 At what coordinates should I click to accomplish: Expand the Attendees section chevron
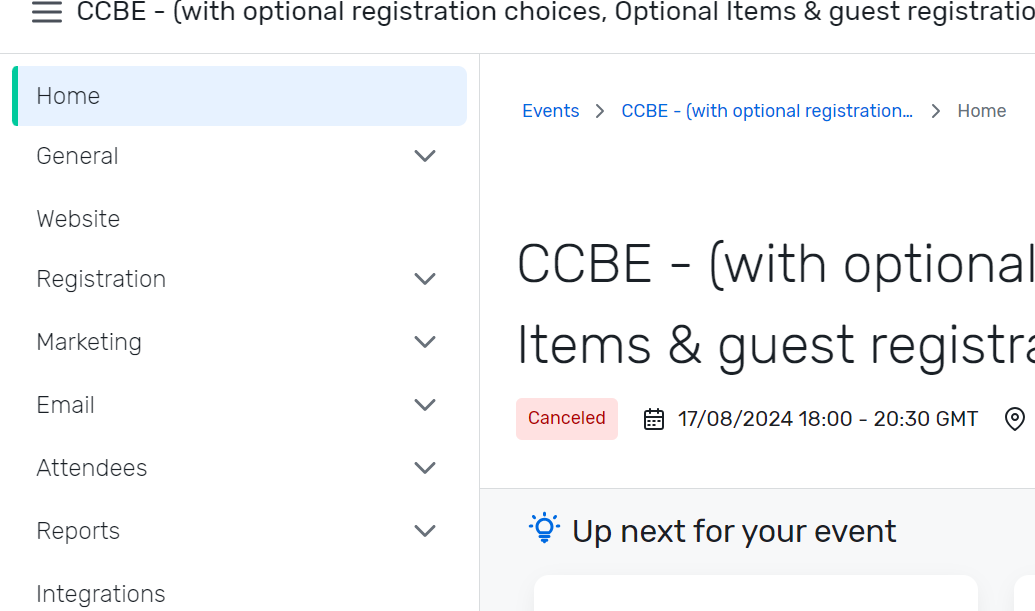[x=424, y=468]
